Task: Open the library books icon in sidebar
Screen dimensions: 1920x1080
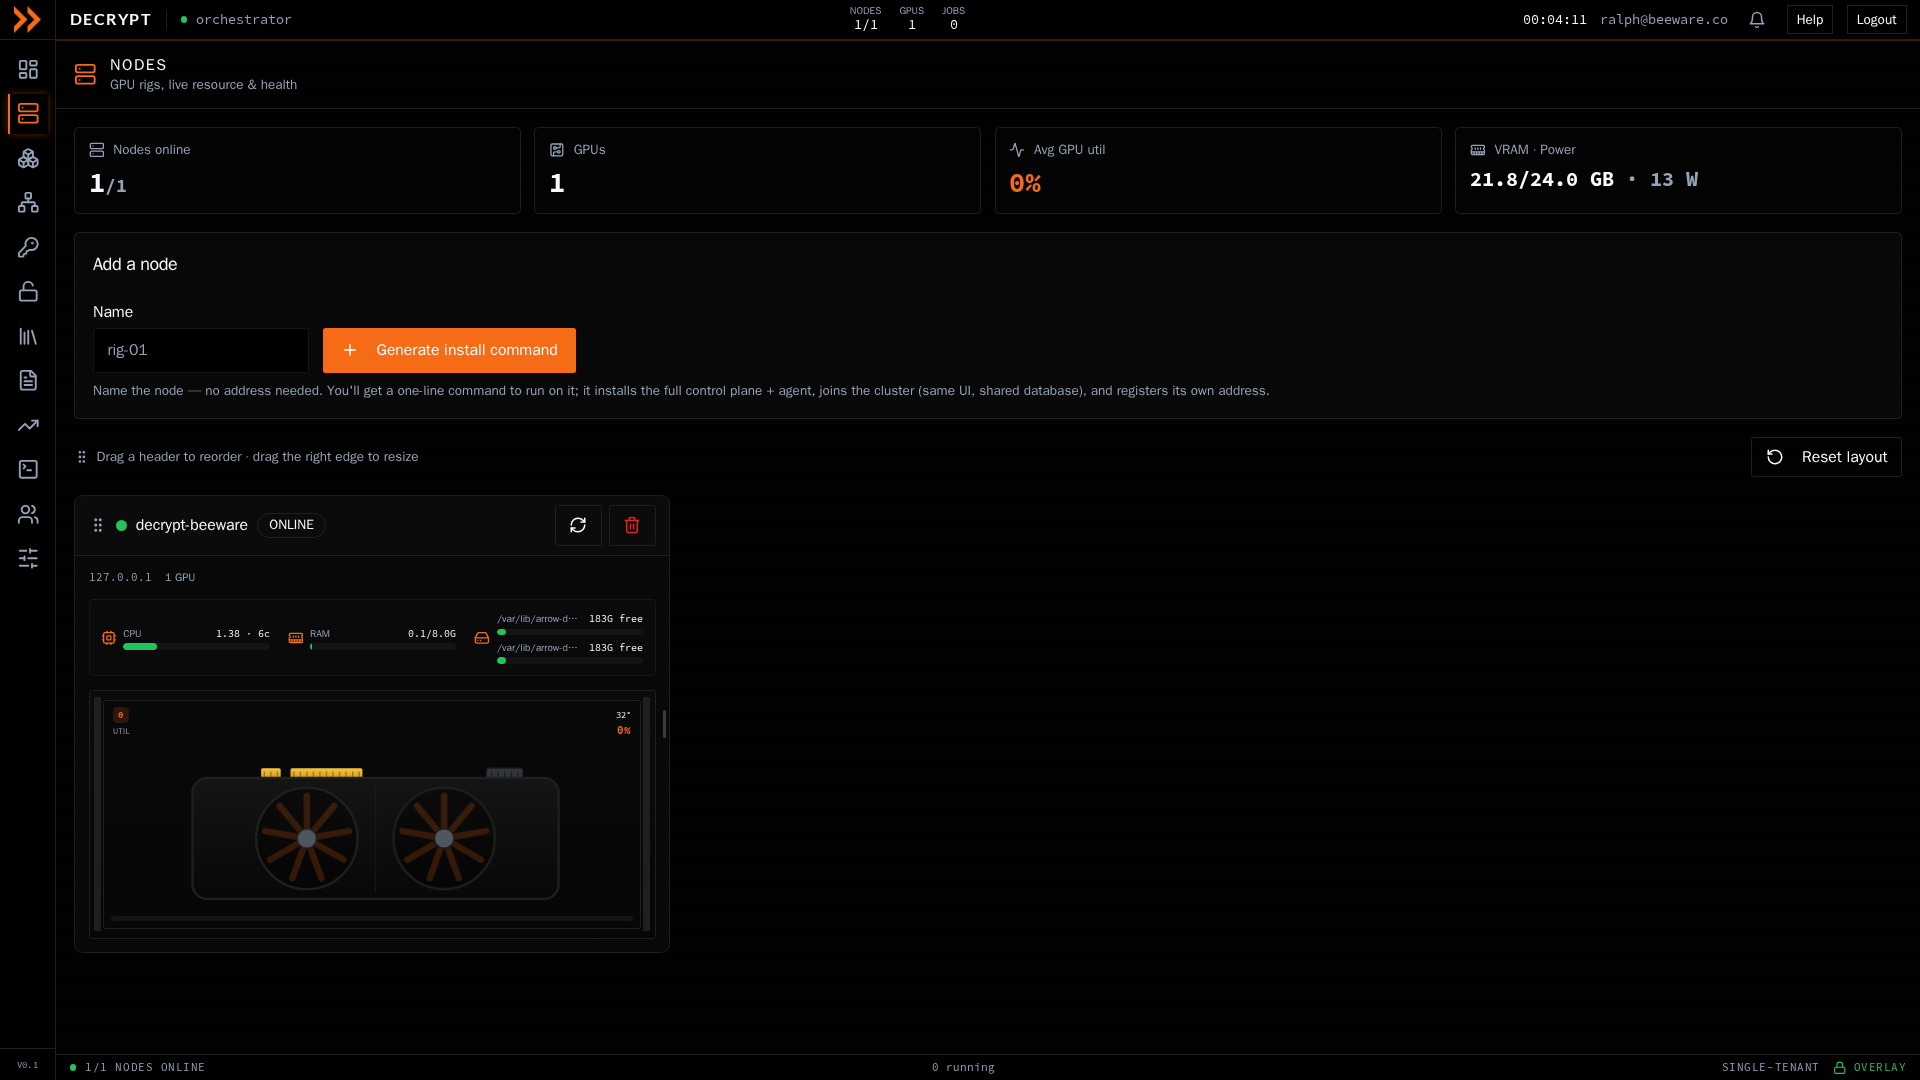Action: click(x=28, y=336)
